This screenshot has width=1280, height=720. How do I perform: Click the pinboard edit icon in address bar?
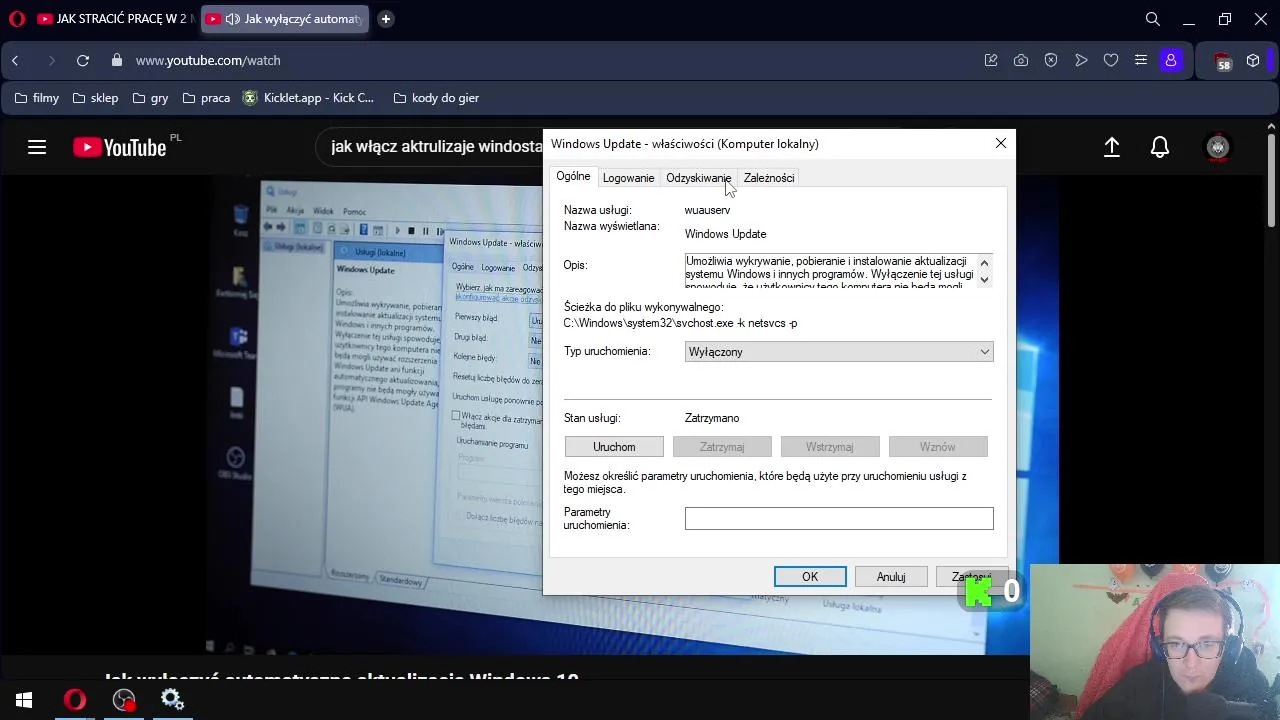[x=991, y=61]
